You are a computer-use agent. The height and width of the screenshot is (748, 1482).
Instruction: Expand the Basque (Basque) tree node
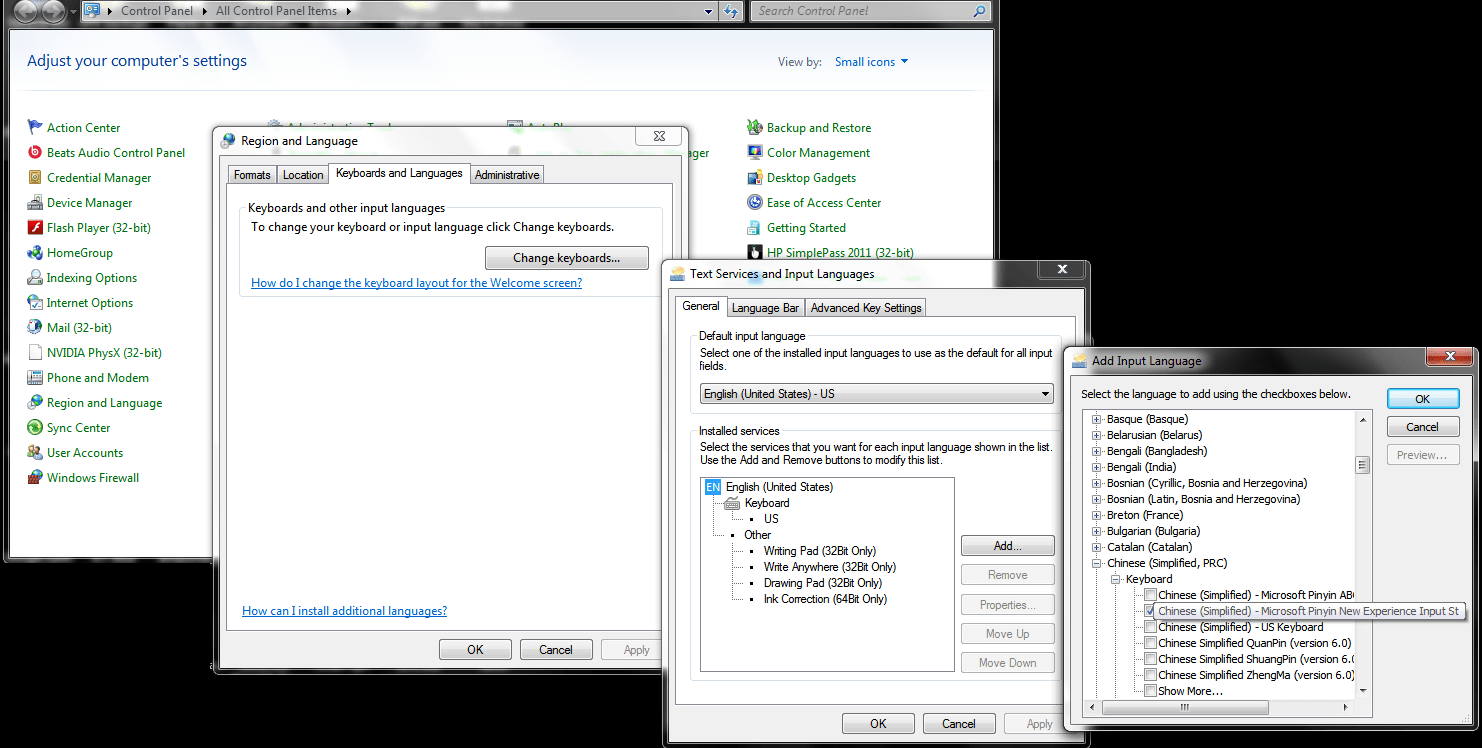click(1097, 419)
